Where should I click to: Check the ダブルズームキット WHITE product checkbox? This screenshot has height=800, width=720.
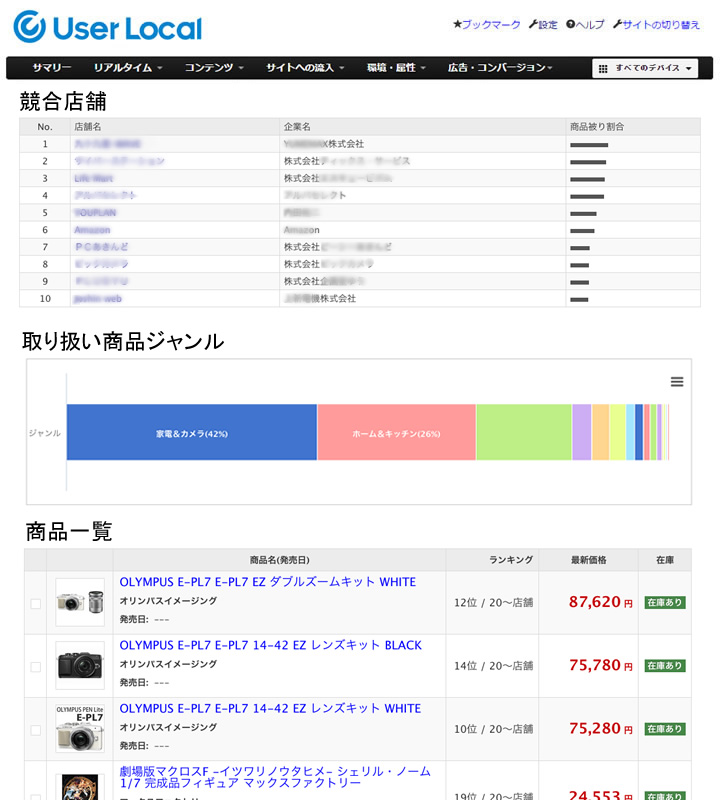click(x=36, y=604)
